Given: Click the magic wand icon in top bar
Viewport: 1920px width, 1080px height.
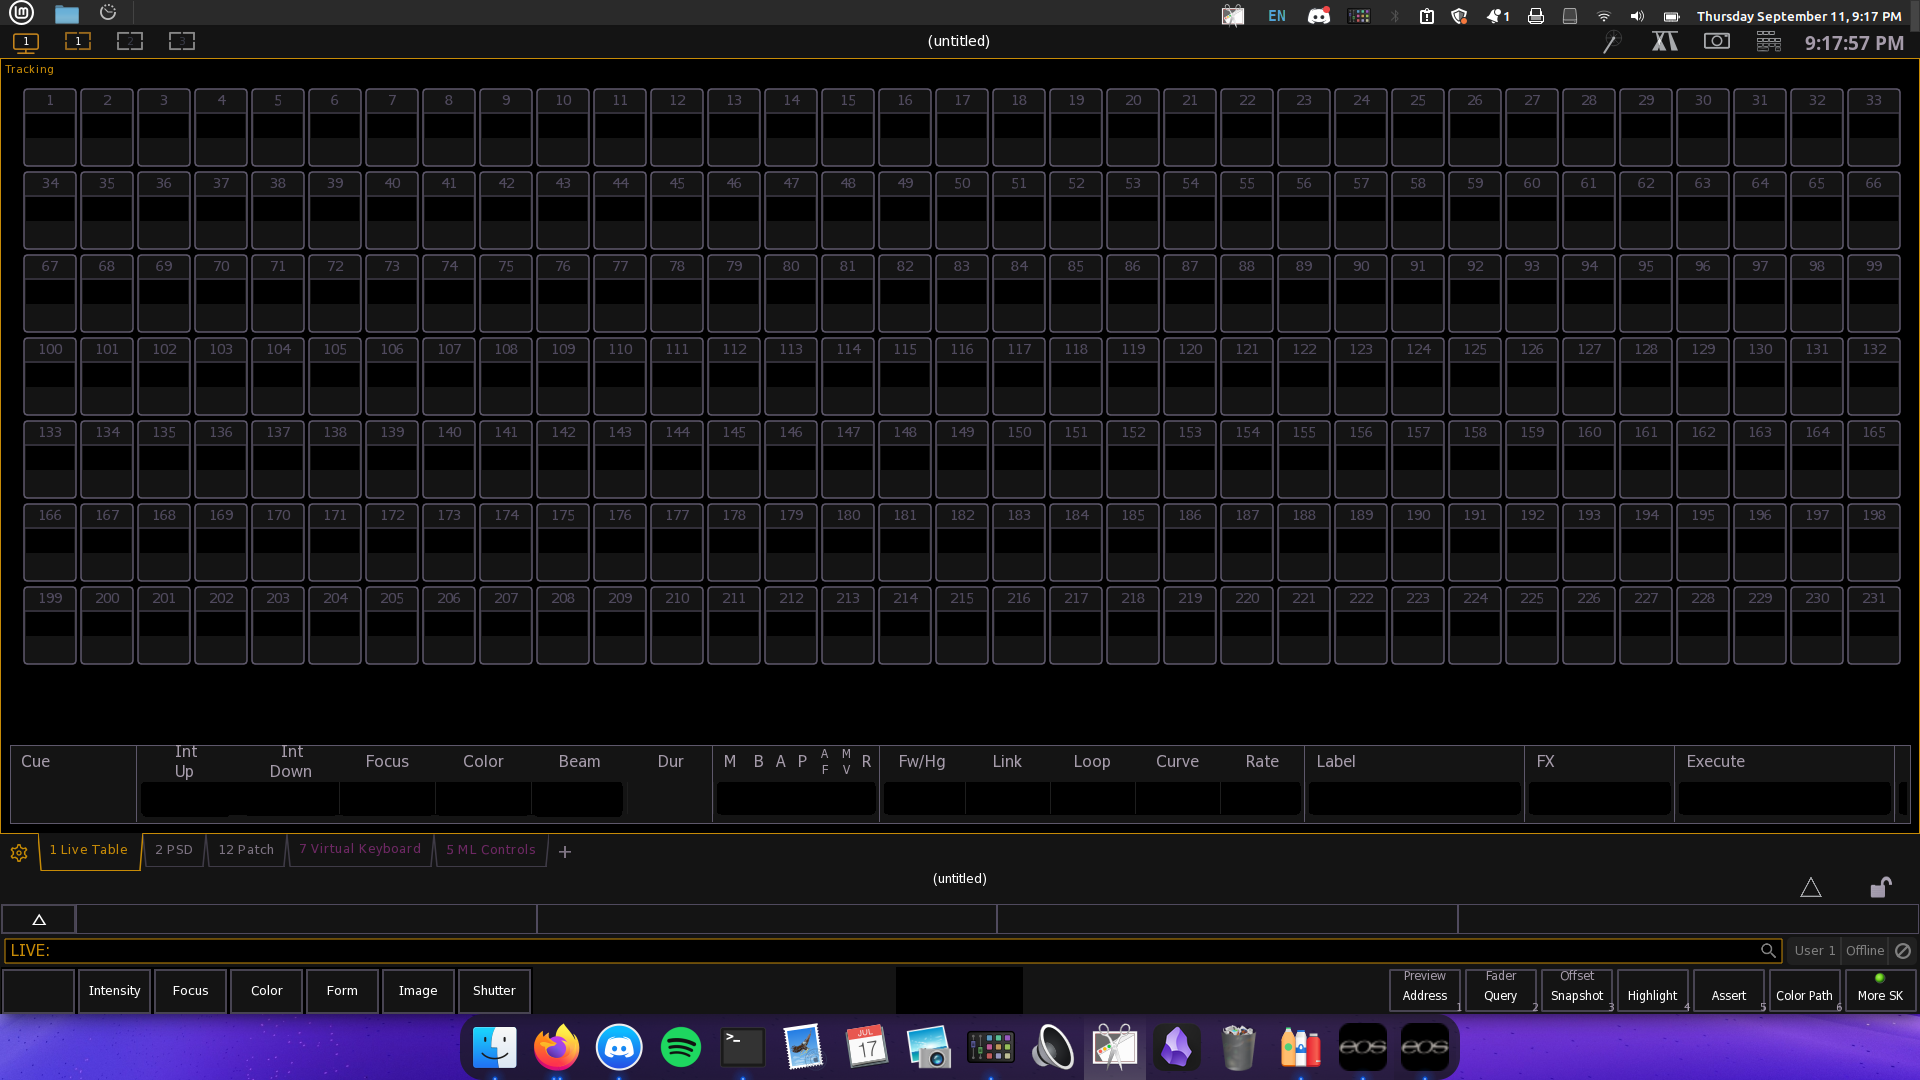Looking at the screenshot, I should pyautogui.click(x=1611, y=42).
